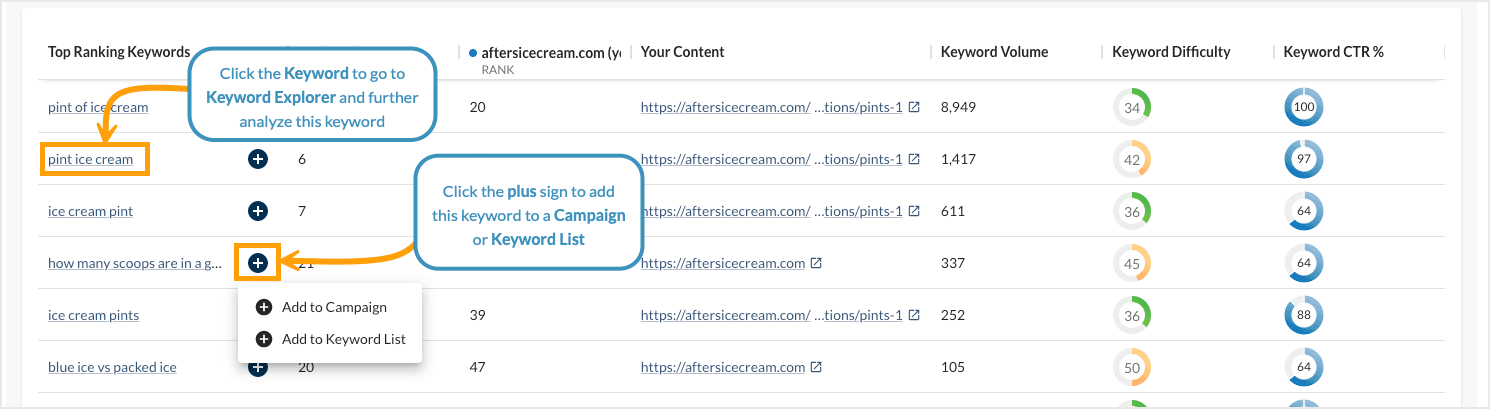The image size is (1490, 409).
Task: Click the Your Content column header
Action: tap(682, 52)
